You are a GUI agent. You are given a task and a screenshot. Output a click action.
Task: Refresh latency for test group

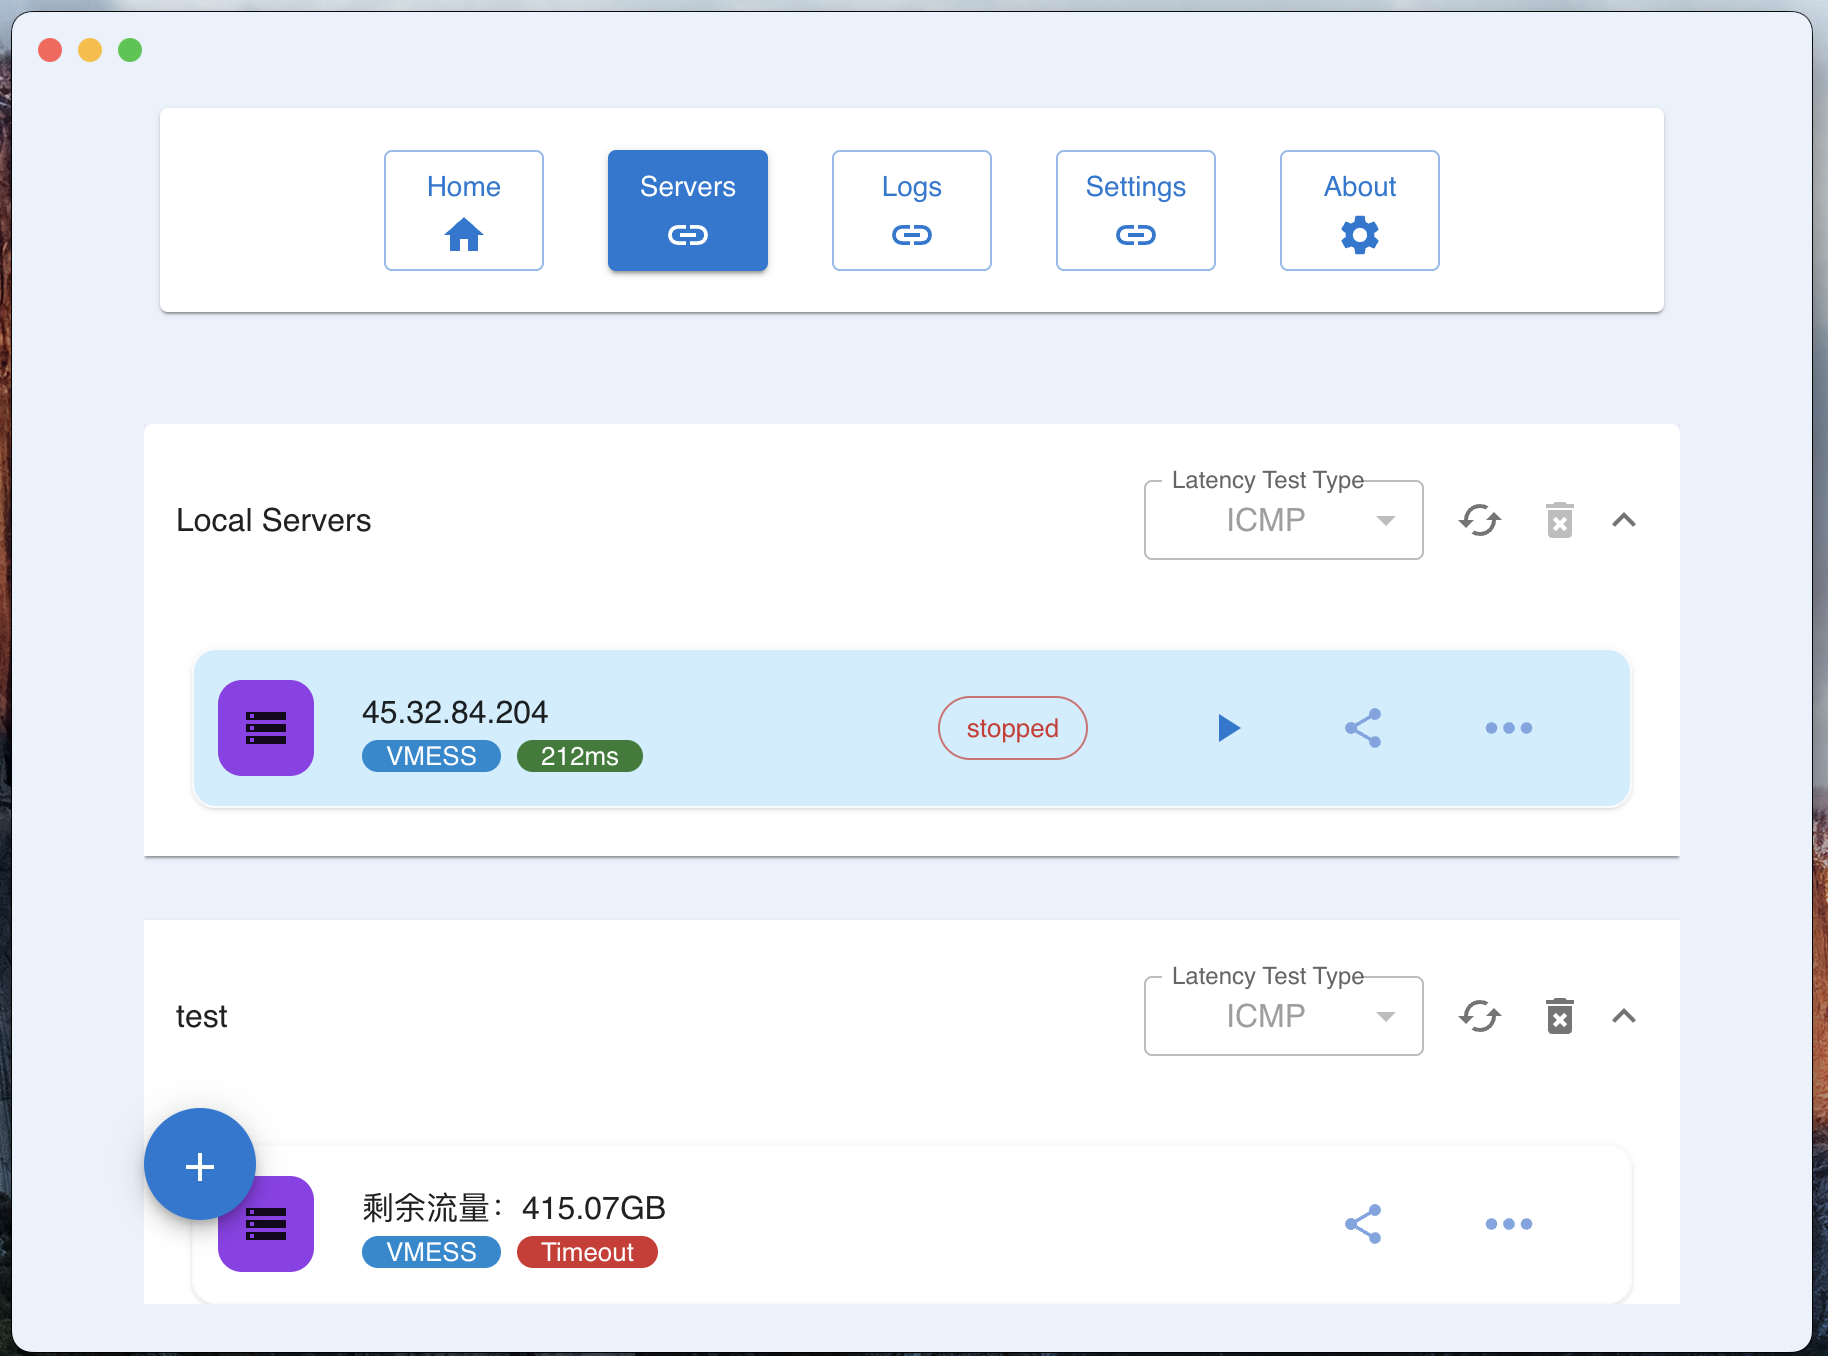1480,1016
